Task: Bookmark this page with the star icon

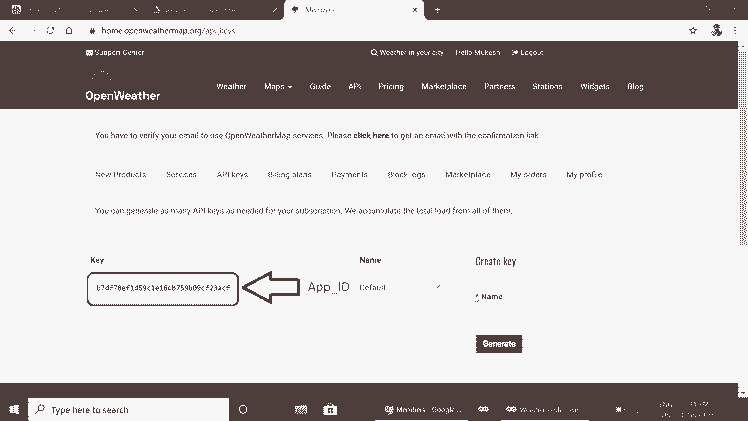Action: [693, 31]
